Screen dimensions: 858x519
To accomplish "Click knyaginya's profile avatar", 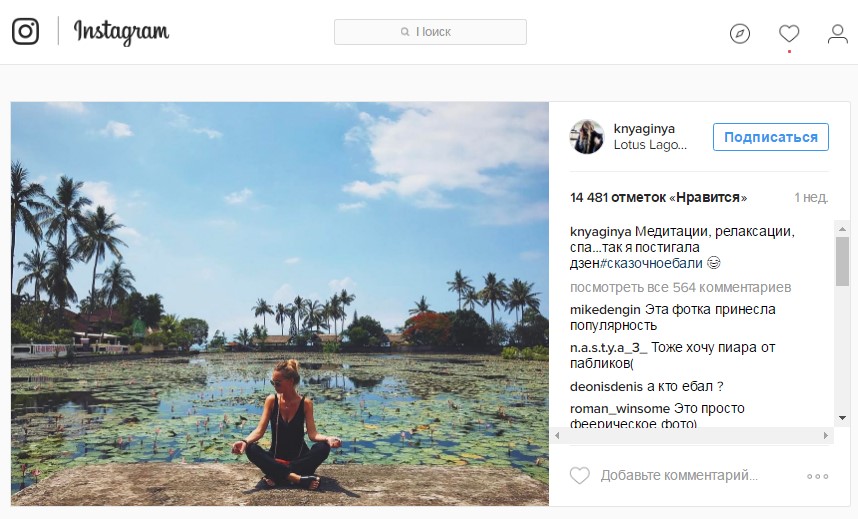I will coord(587,137).
